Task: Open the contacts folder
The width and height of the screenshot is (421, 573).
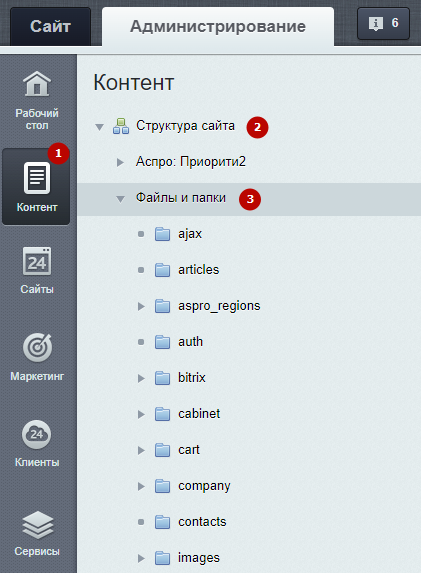Action: tap(202, 521)
